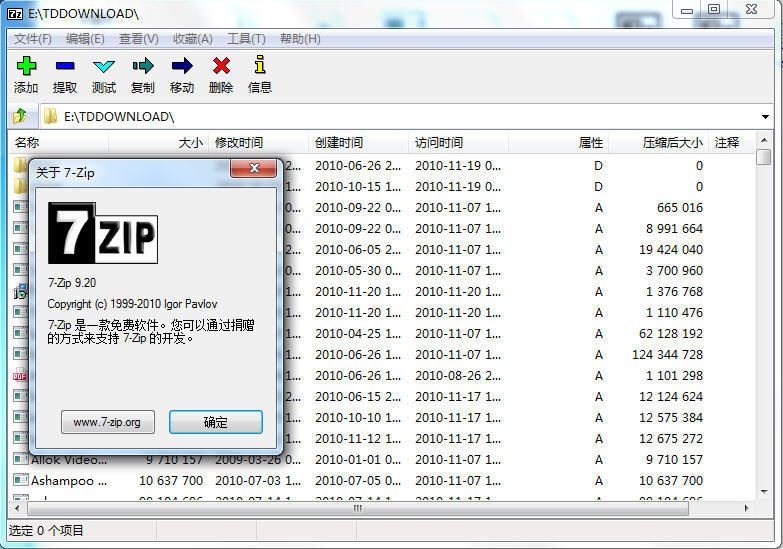Click the red Delete (删除) icon
Image resolution: width=783 pixels, height=549 pixels.
(221, 67)
